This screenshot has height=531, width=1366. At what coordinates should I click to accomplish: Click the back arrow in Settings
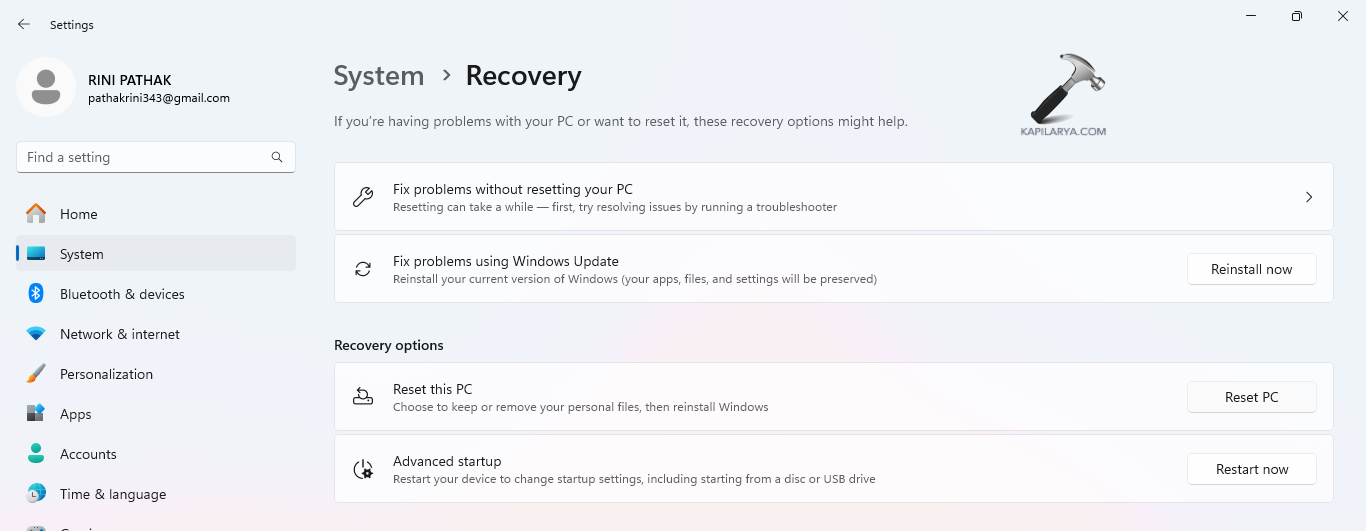[x=24, y=24]
